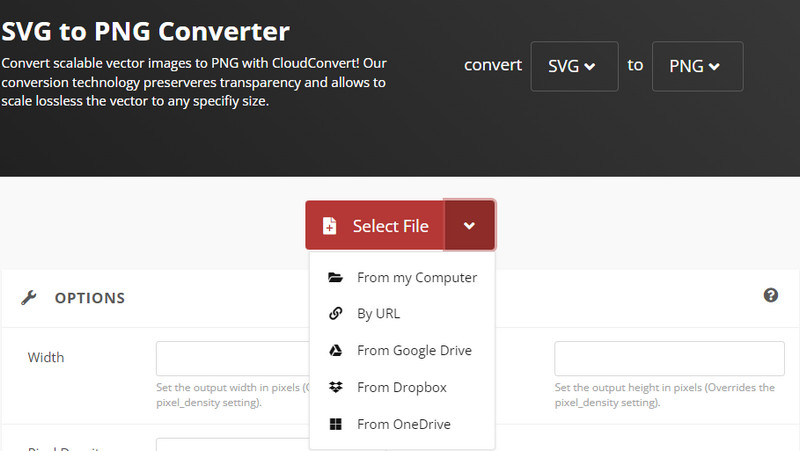The height and width of the screenshot is (451, 800).
Task: Open the PNG target format dropdown
Action: point(697,66)
